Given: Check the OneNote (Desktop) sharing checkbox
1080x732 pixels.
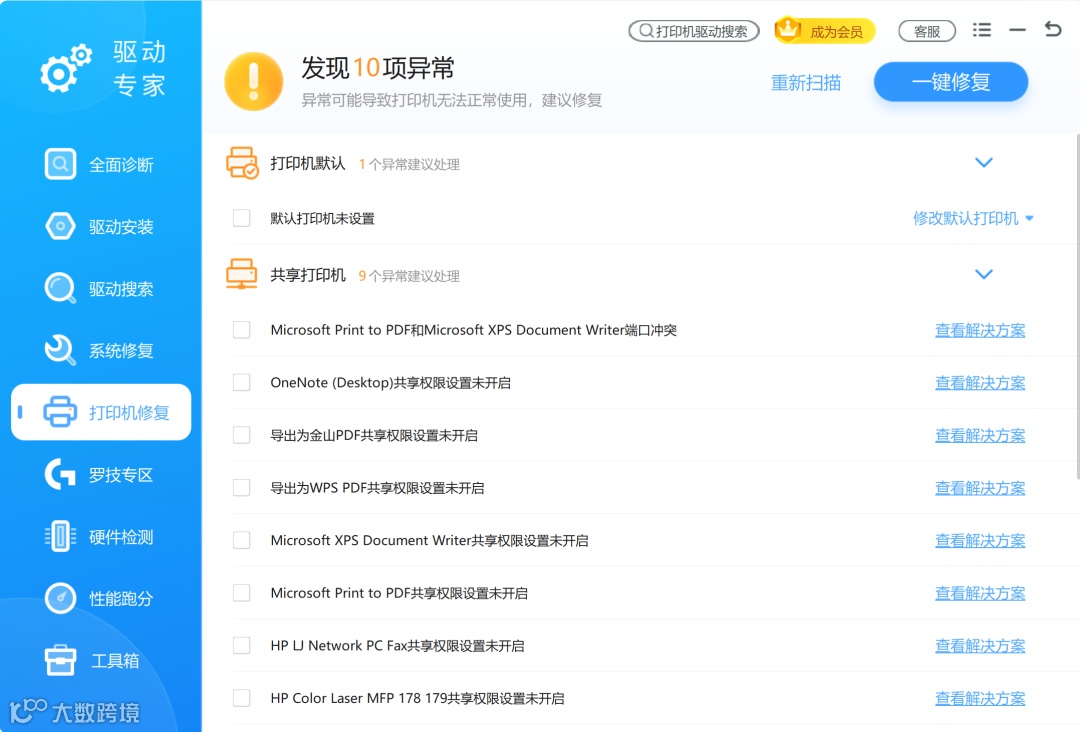Looking at the screenshot, I should (242, 382).
